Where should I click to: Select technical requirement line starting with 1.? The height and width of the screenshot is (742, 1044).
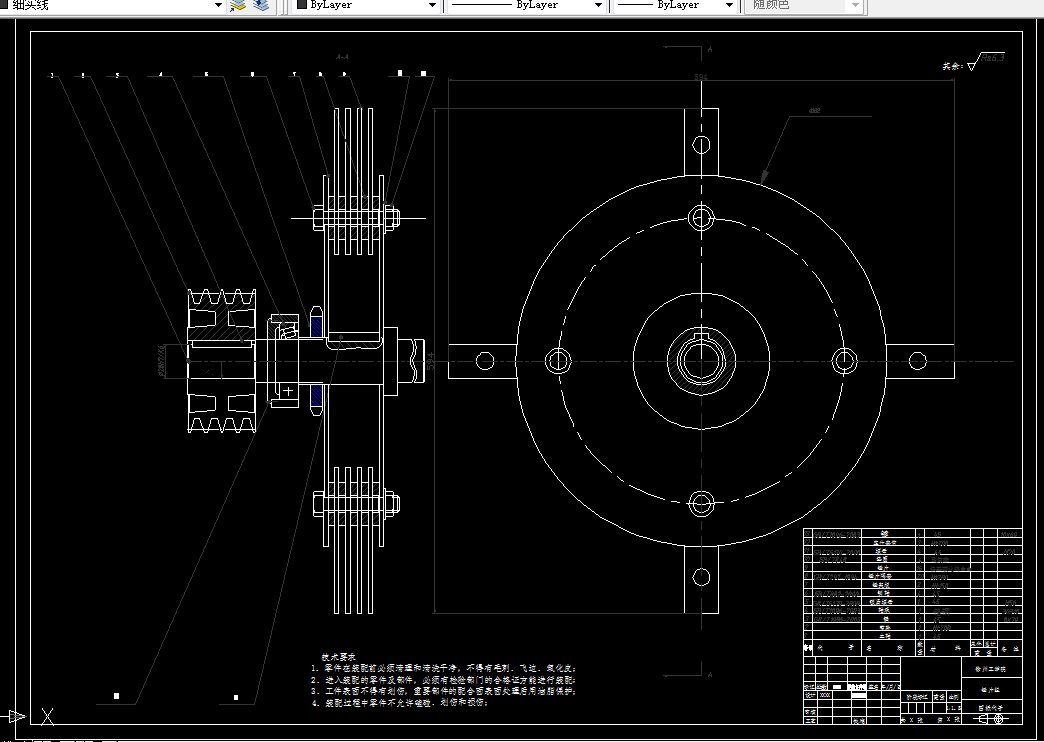click(x=443, y=668)
